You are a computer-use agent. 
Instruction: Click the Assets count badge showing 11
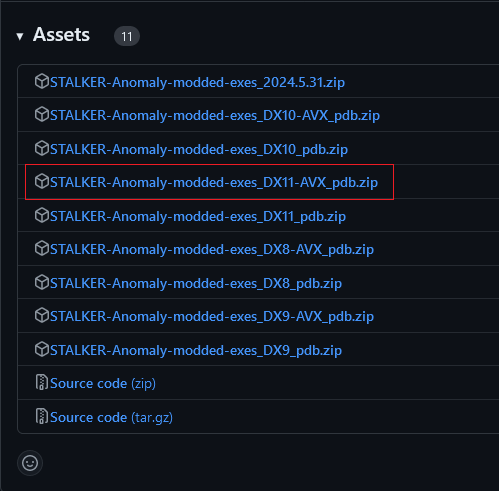coord(127,36)
